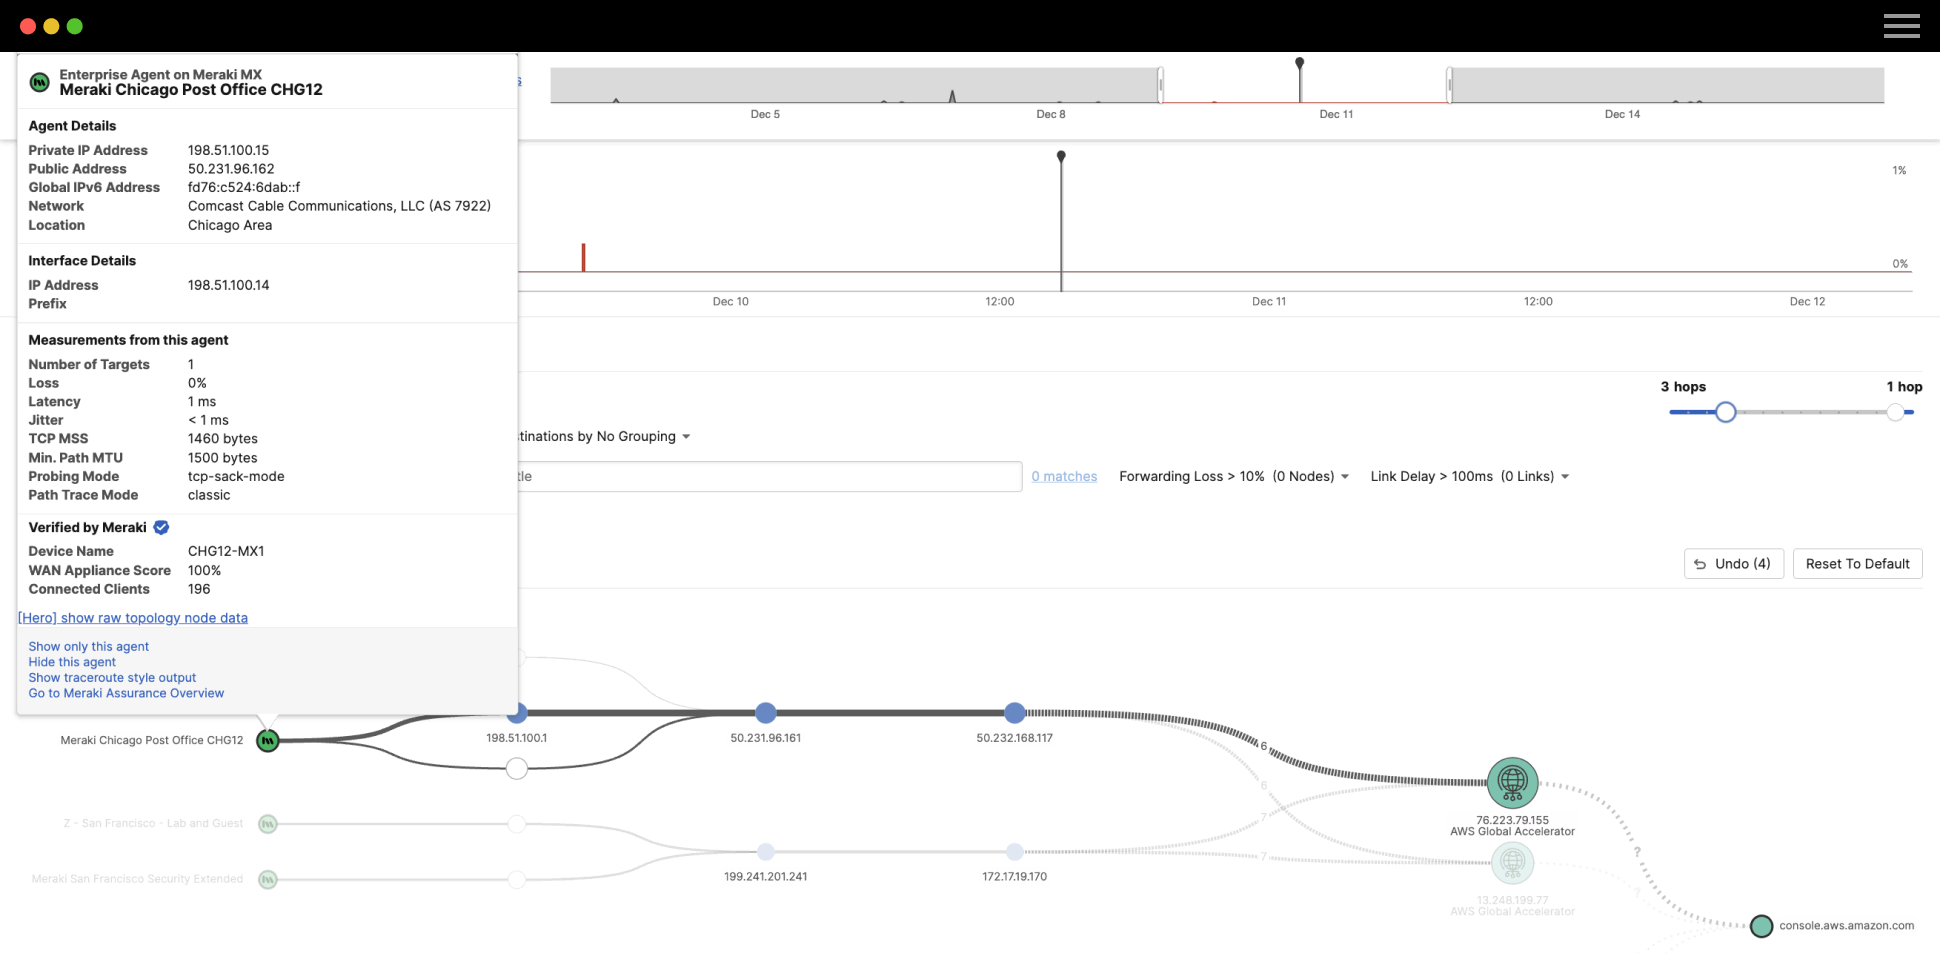Viewport: 1940px width, 954px height.
Task: Click the 3 hops slider handle
Action: [1724, 411]
